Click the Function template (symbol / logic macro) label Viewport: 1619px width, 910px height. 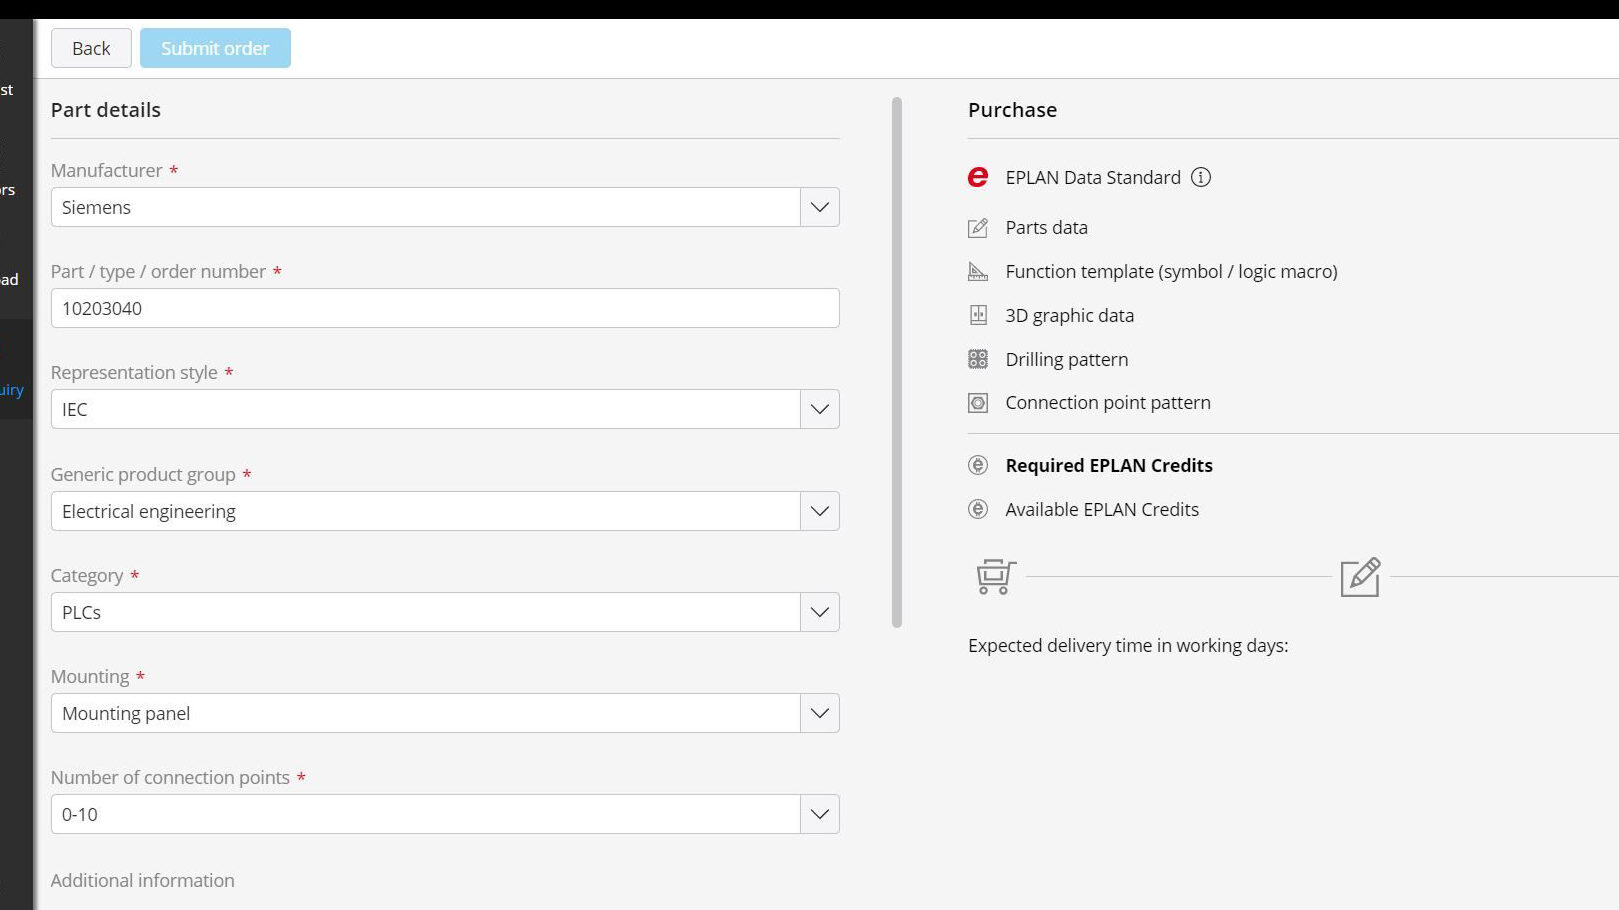1171,272
